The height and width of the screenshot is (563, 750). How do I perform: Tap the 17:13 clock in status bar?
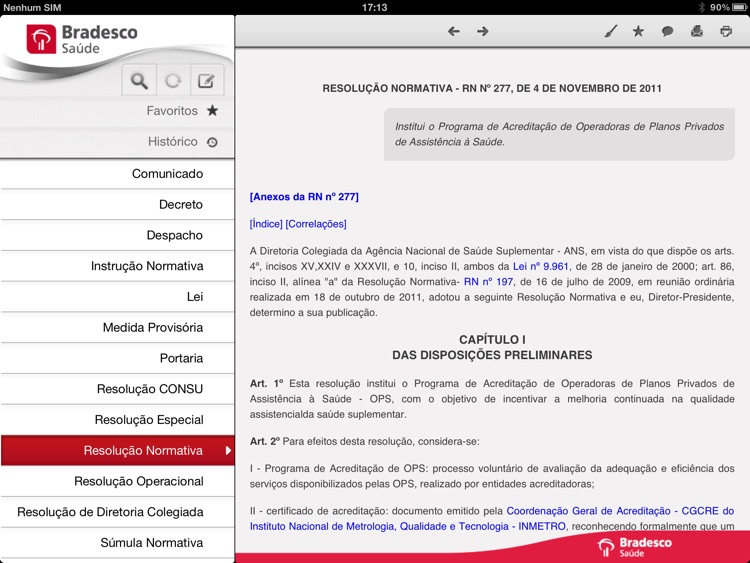tap(375, 7)
